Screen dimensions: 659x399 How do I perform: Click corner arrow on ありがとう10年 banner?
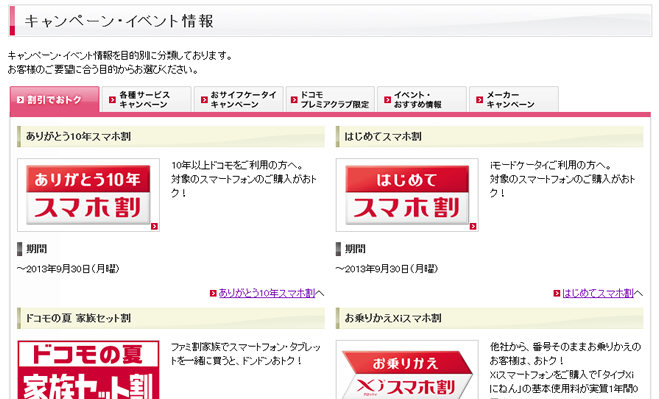[x=154, y=226]
